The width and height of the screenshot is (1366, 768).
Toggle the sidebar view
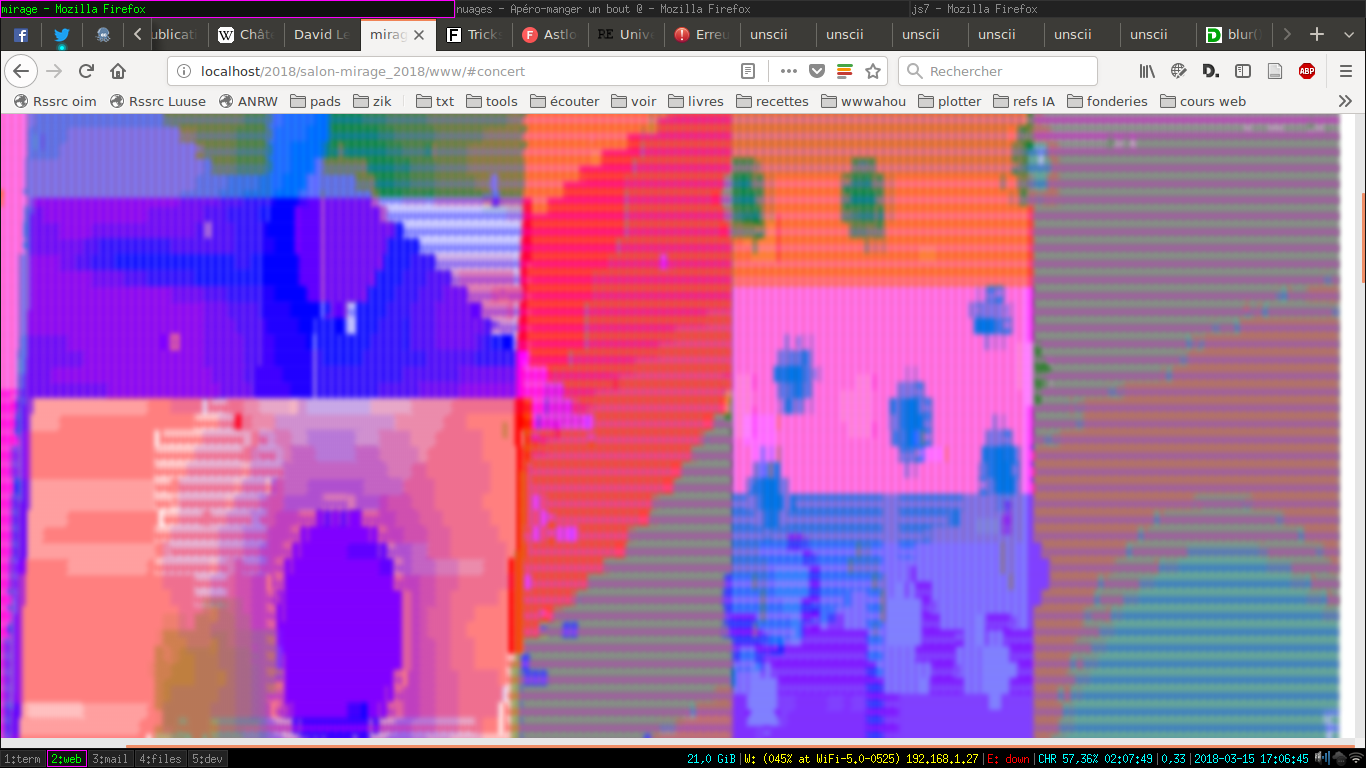tap(1243, 71)
